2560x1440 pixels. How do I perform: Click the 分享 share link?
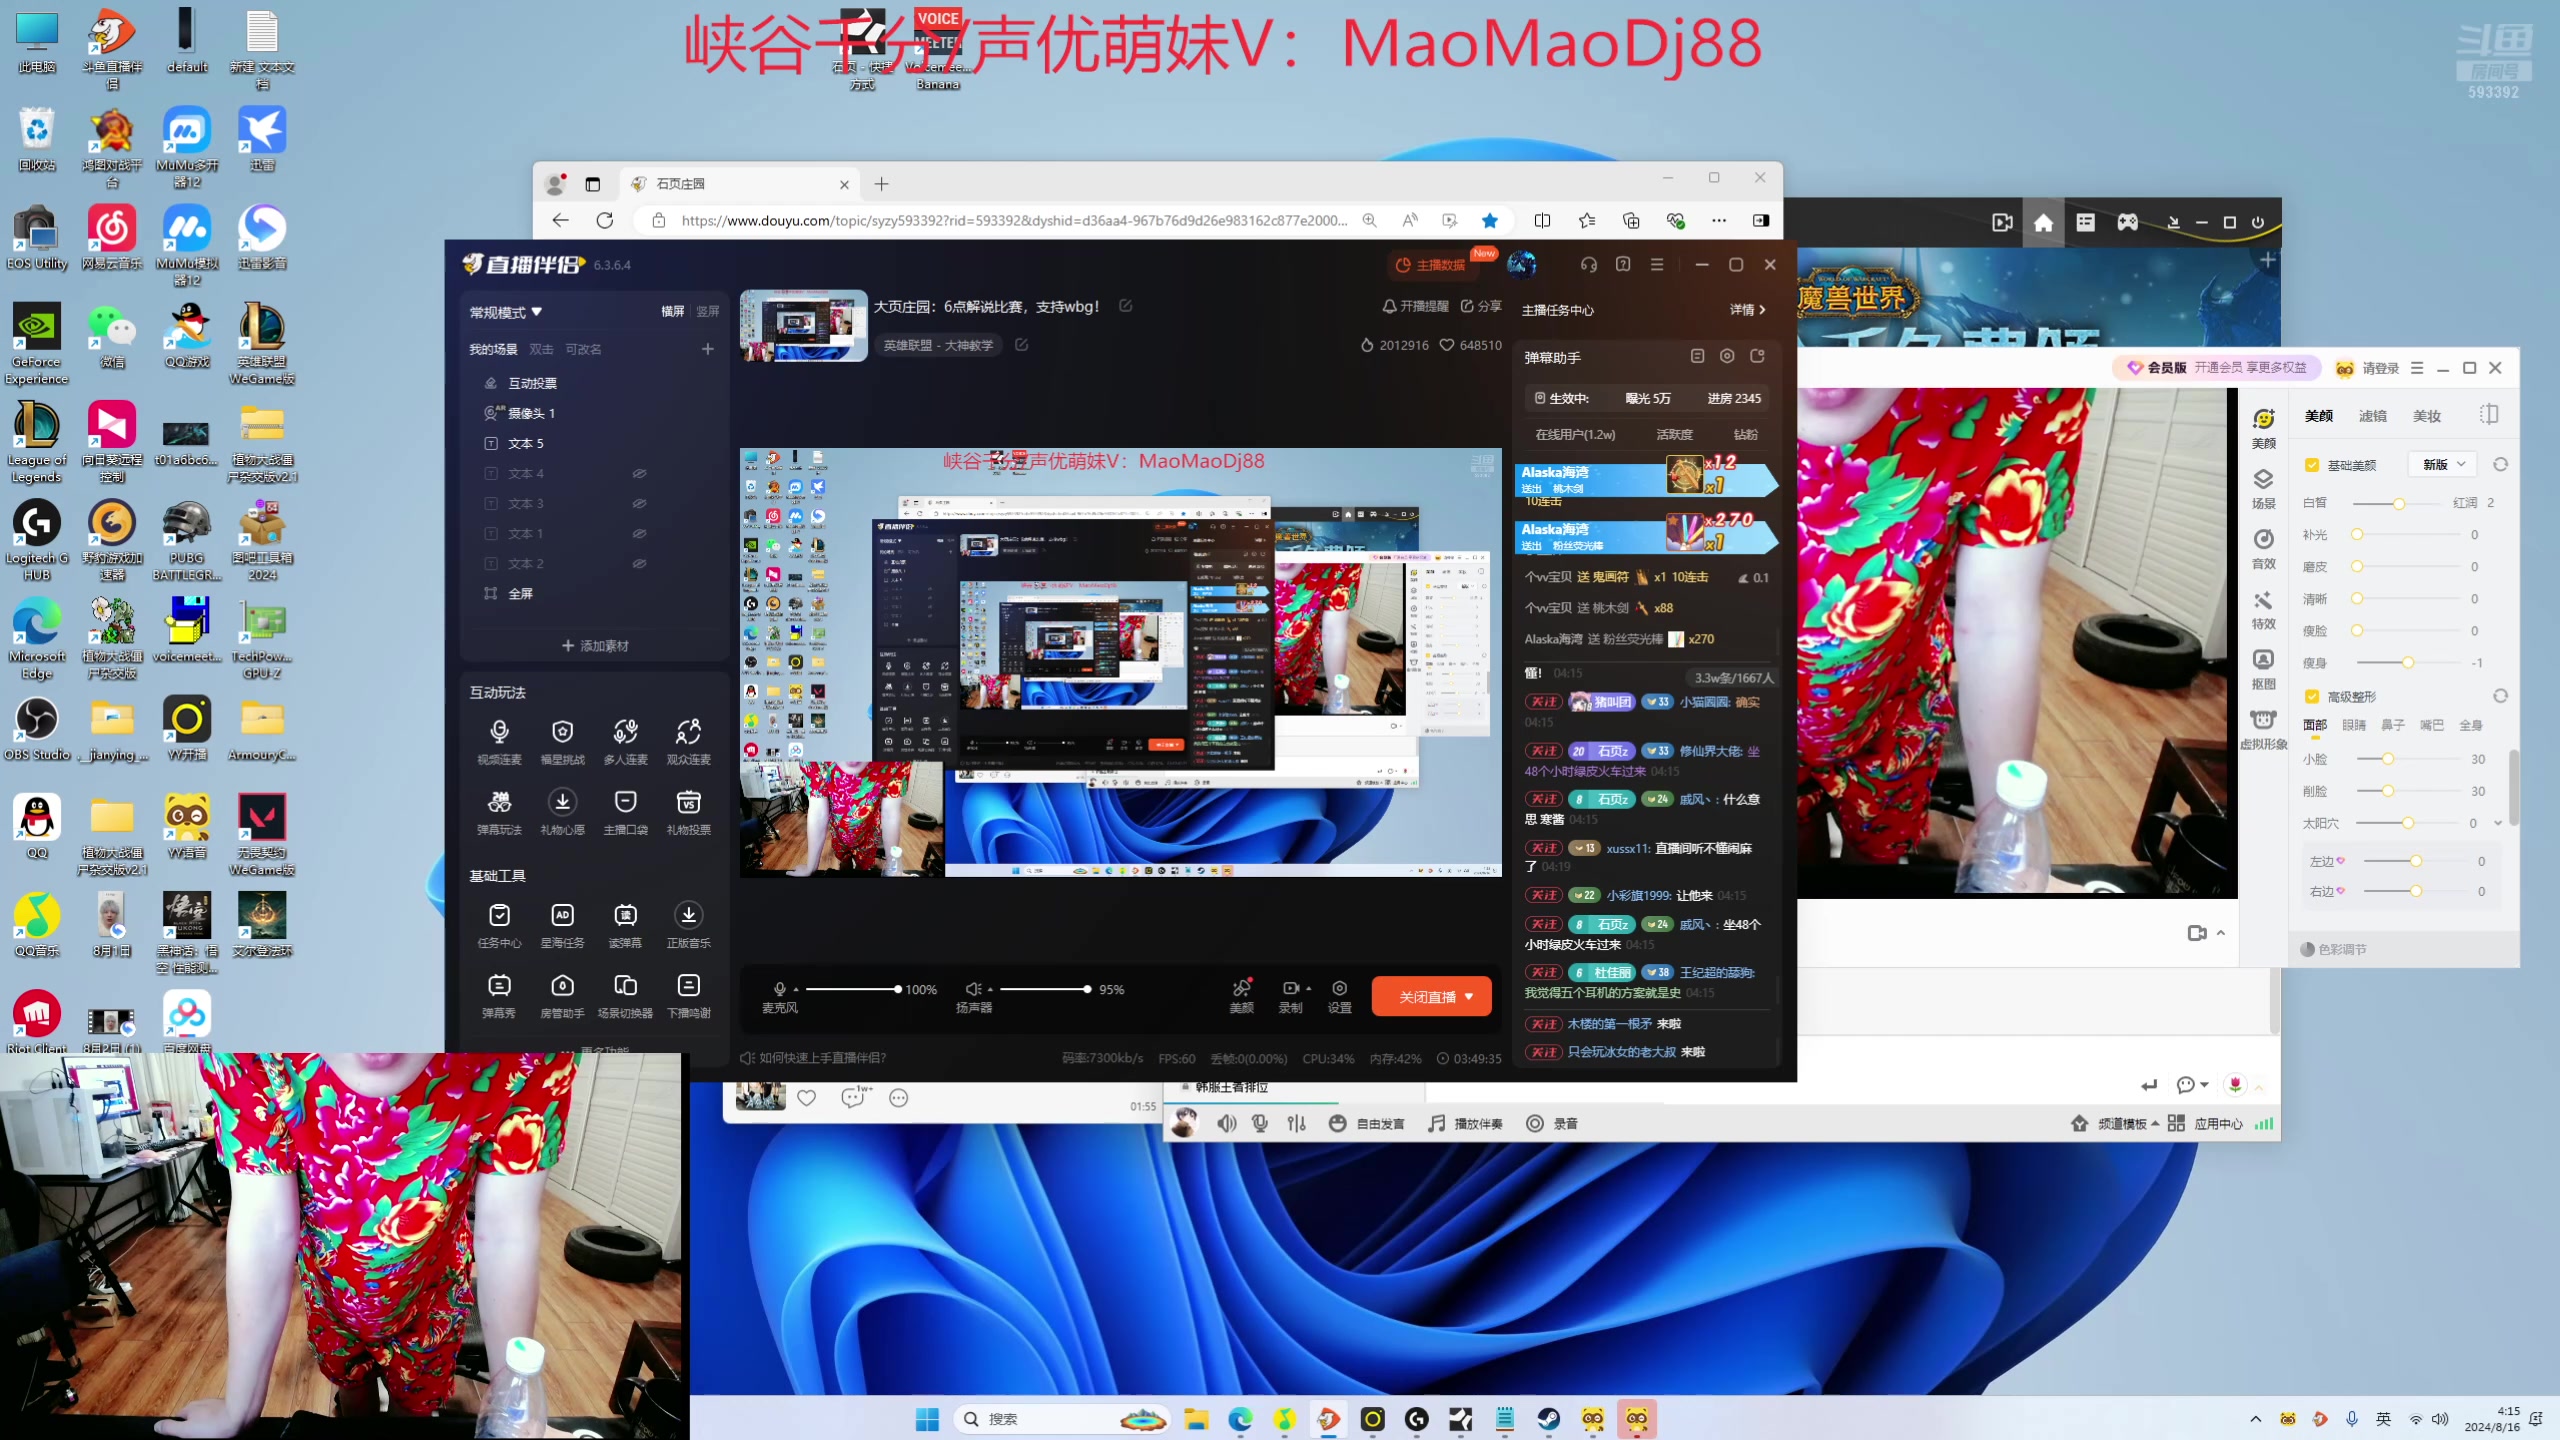1481,306
